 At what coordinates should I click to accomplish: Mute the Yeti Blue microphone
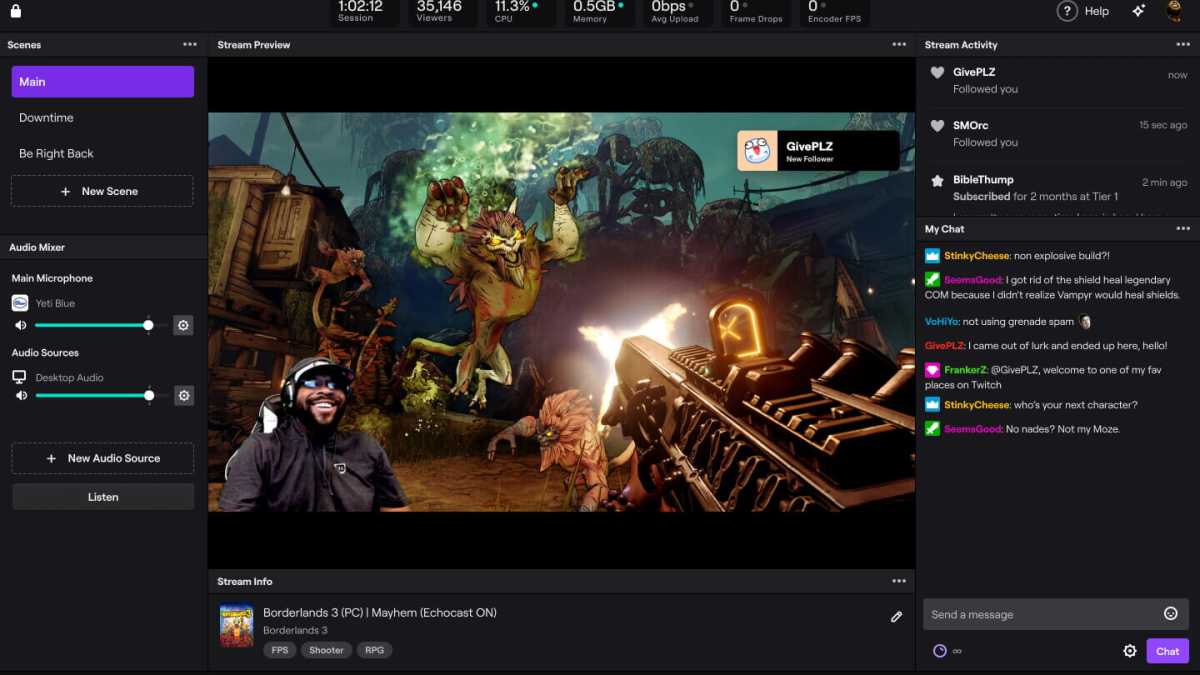click(21, 325)
